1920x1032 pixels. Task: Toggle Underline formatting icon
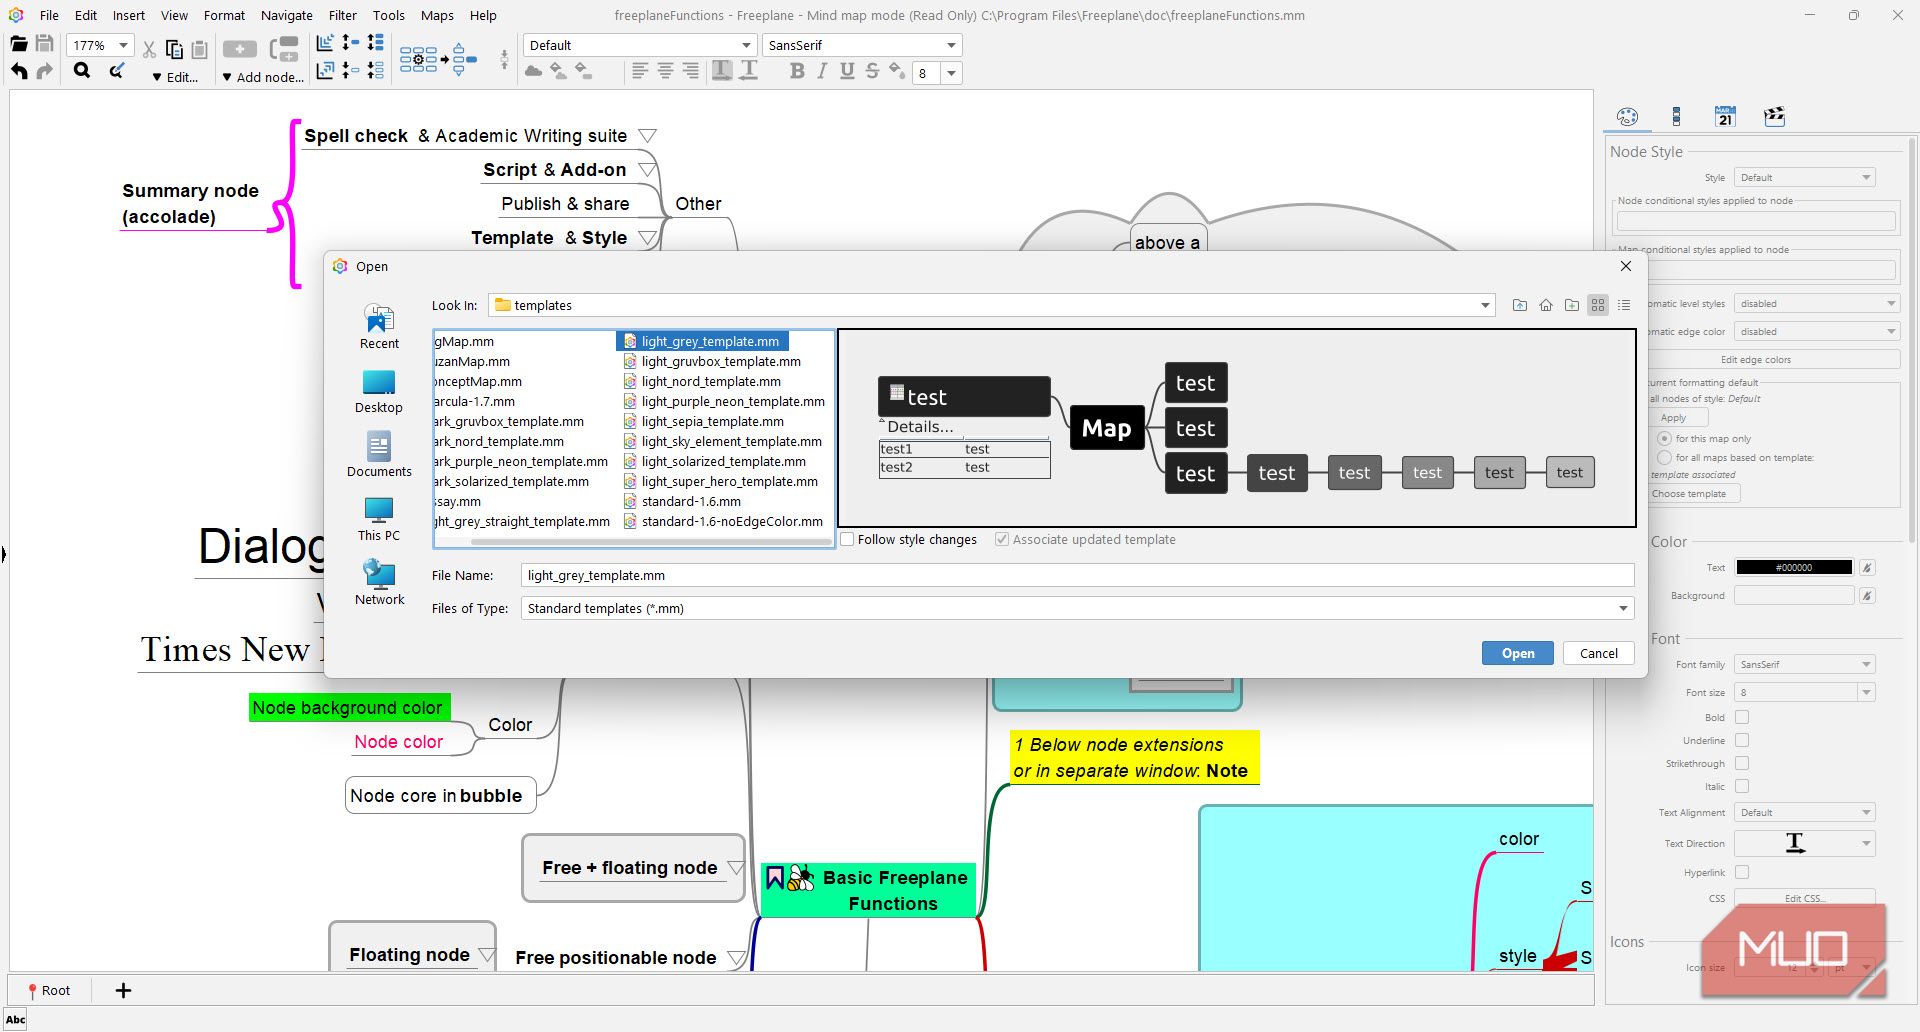847,71
